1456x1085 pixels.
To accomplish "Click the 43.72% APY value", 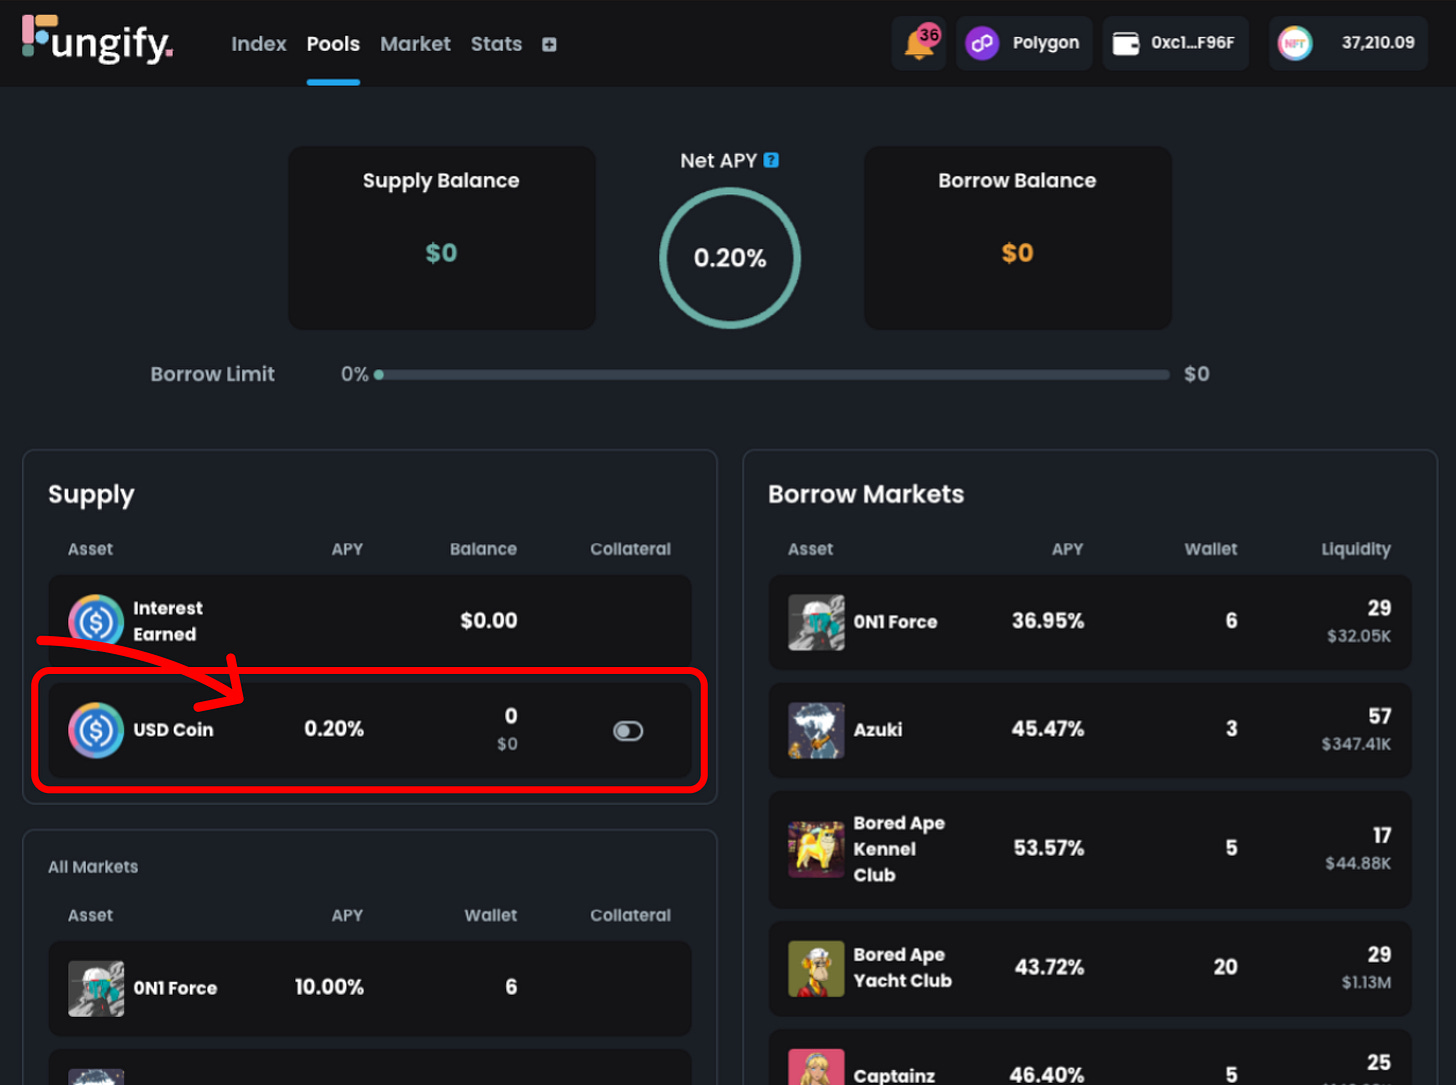I will [1049, 967].
